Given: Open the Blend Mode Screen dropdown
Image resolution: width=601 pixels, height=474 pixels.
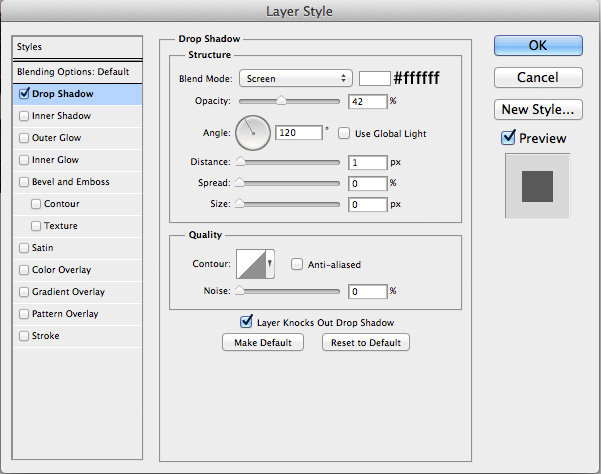Looking at the screenshot, I should (296, 79).
